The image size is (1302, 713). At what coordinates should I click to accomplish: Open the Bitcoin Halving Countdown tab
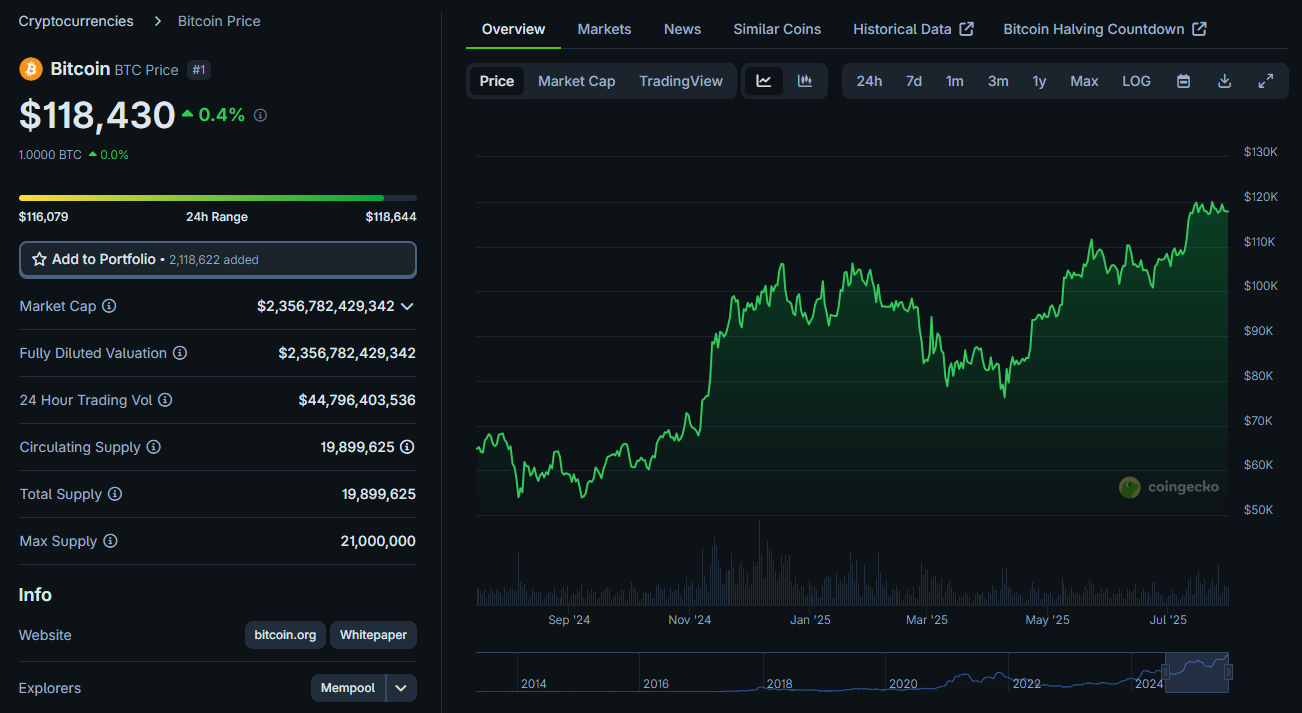pyautogui.click(x=1105, y=29)
